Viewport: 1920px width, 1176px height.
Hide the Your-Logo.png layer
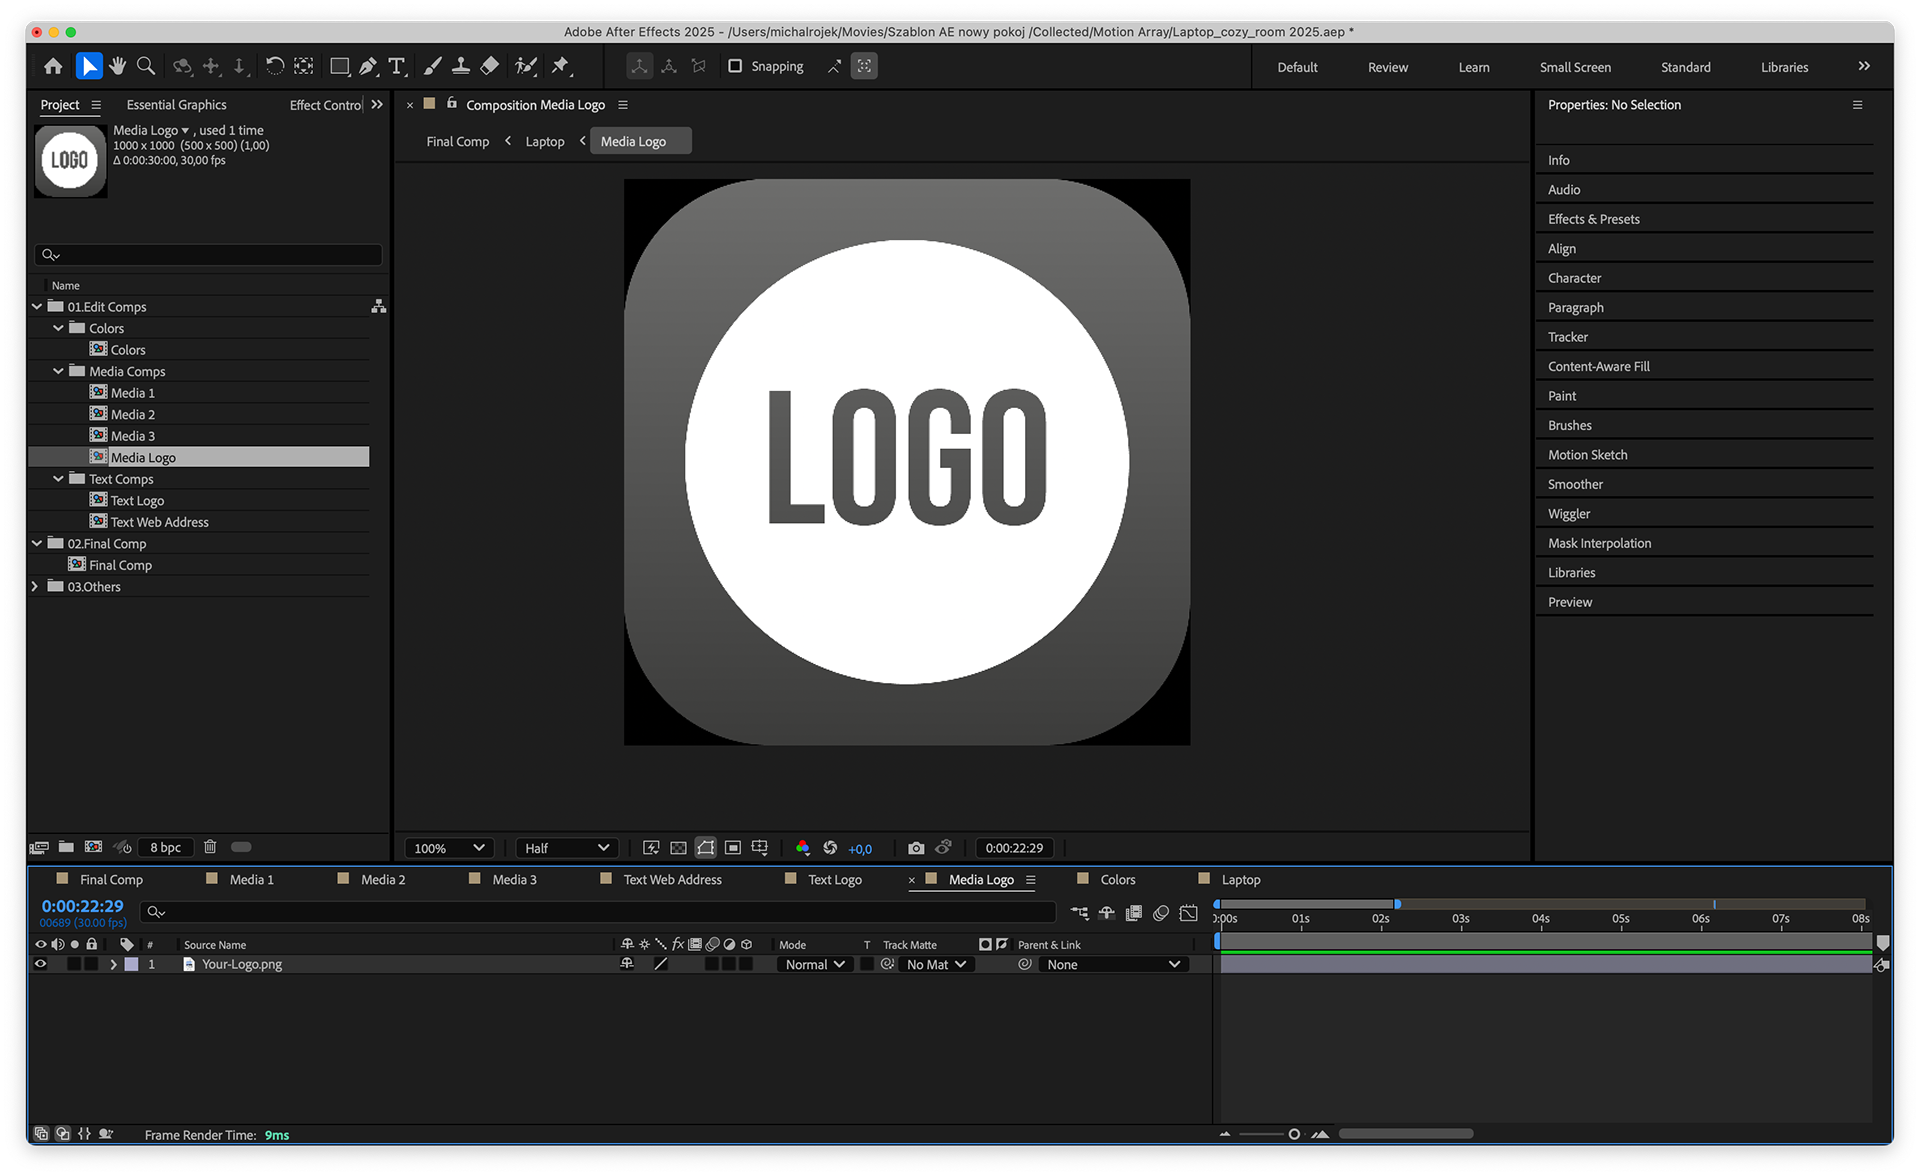point(41,964)
